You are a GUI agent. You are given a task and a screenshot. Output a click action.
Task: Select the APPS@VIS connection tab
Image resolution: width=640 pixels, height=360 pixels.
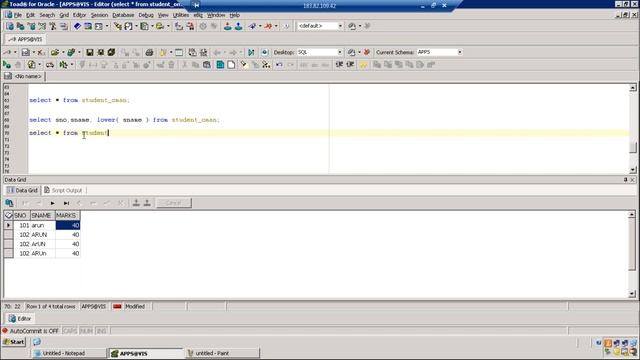coord(25,39)
